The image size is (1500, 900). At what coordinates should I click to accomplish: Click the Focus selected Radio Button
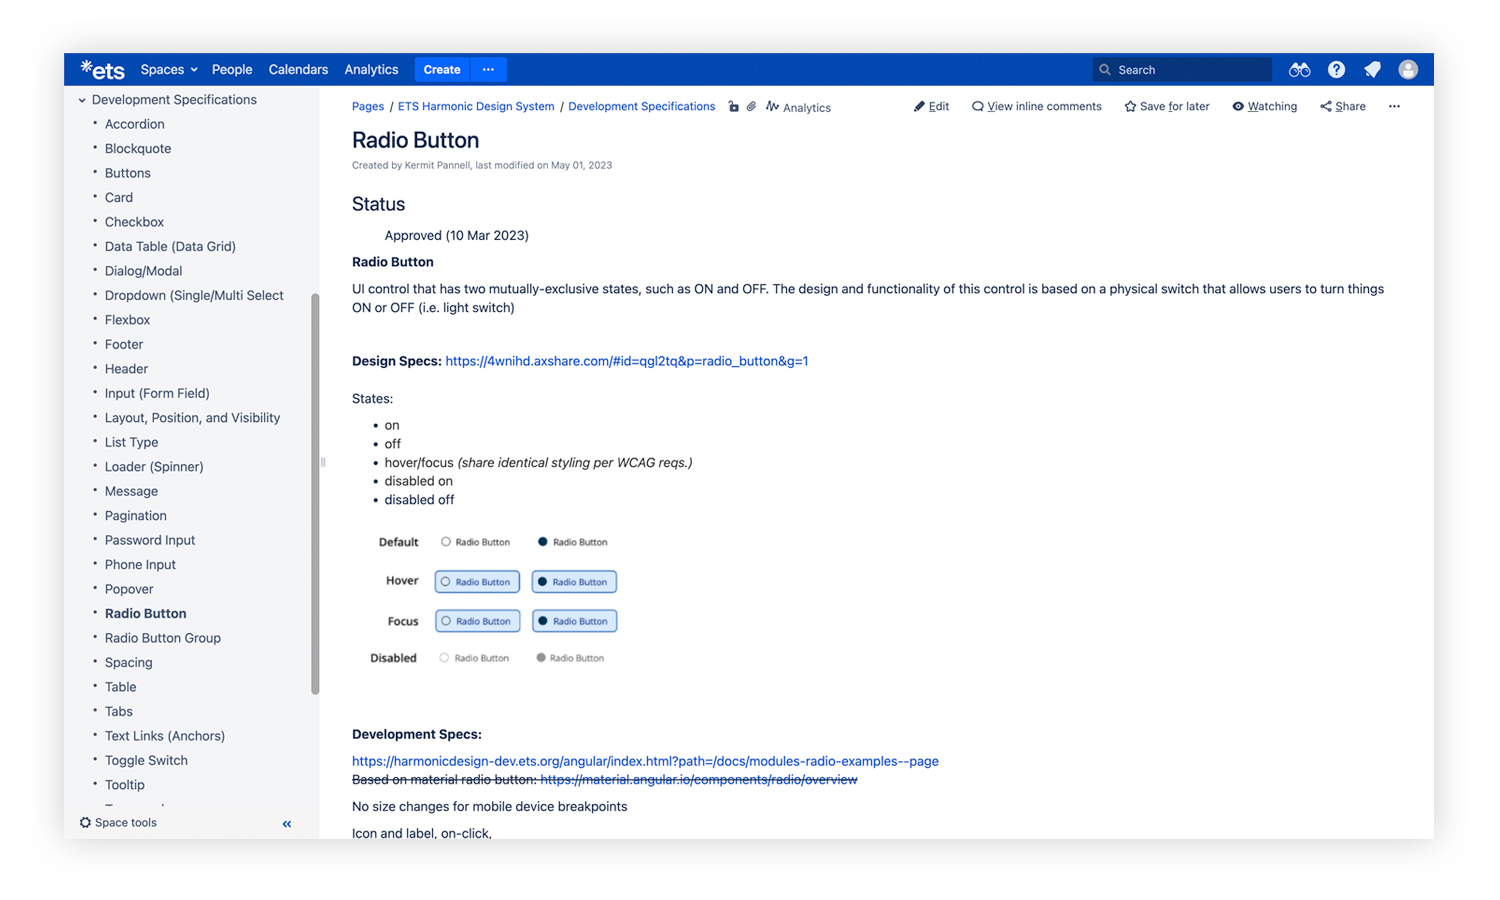[574, 621]
